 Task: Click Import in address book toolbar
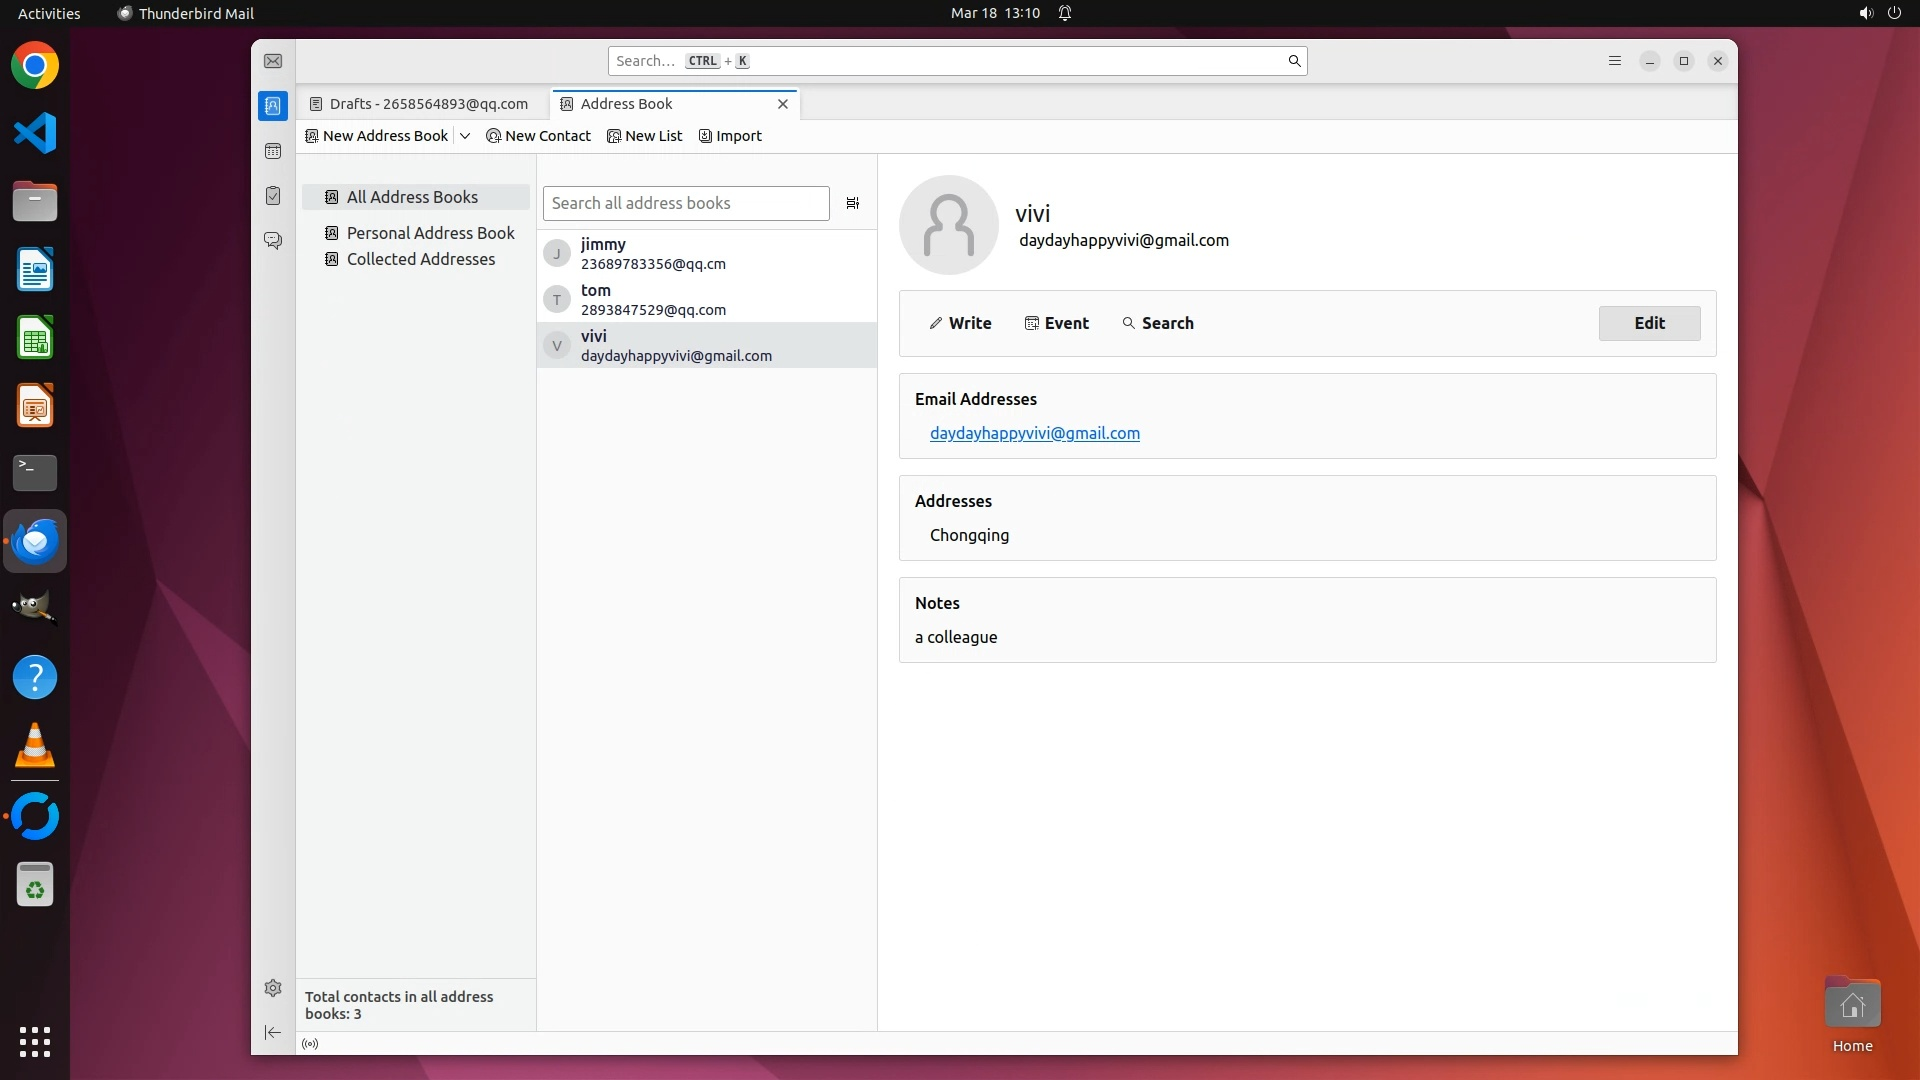730,136
